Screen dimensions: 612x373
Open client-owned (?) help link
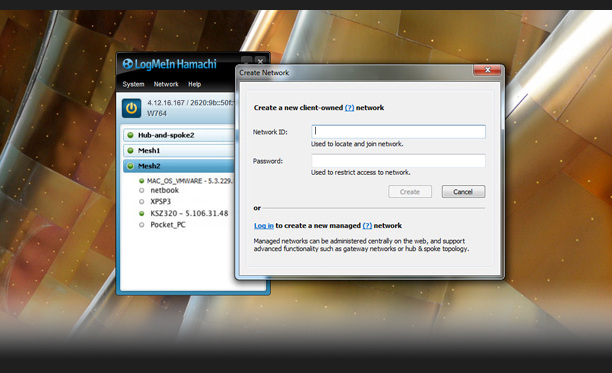tap(349, 108)
